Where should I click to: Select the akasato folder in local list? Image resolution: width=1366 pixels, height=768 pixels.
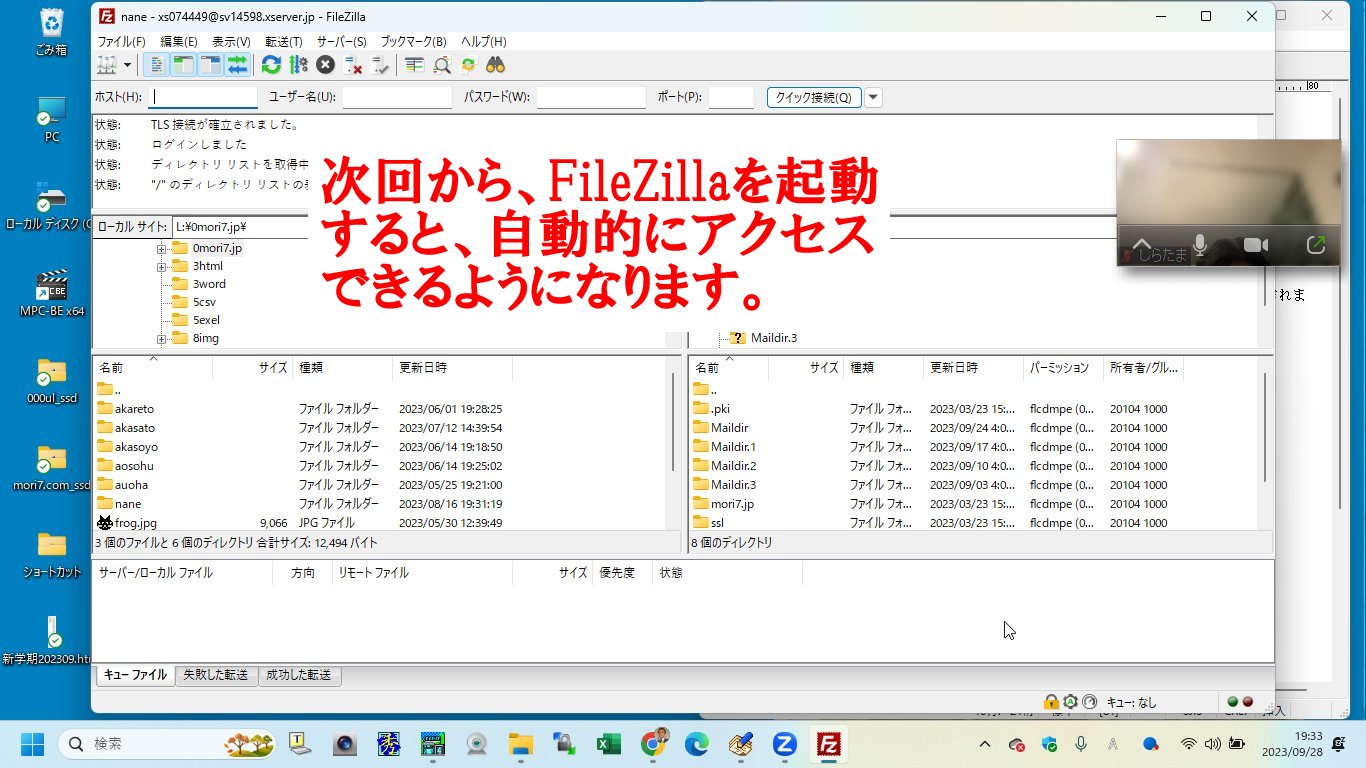(x=135, y=428)
